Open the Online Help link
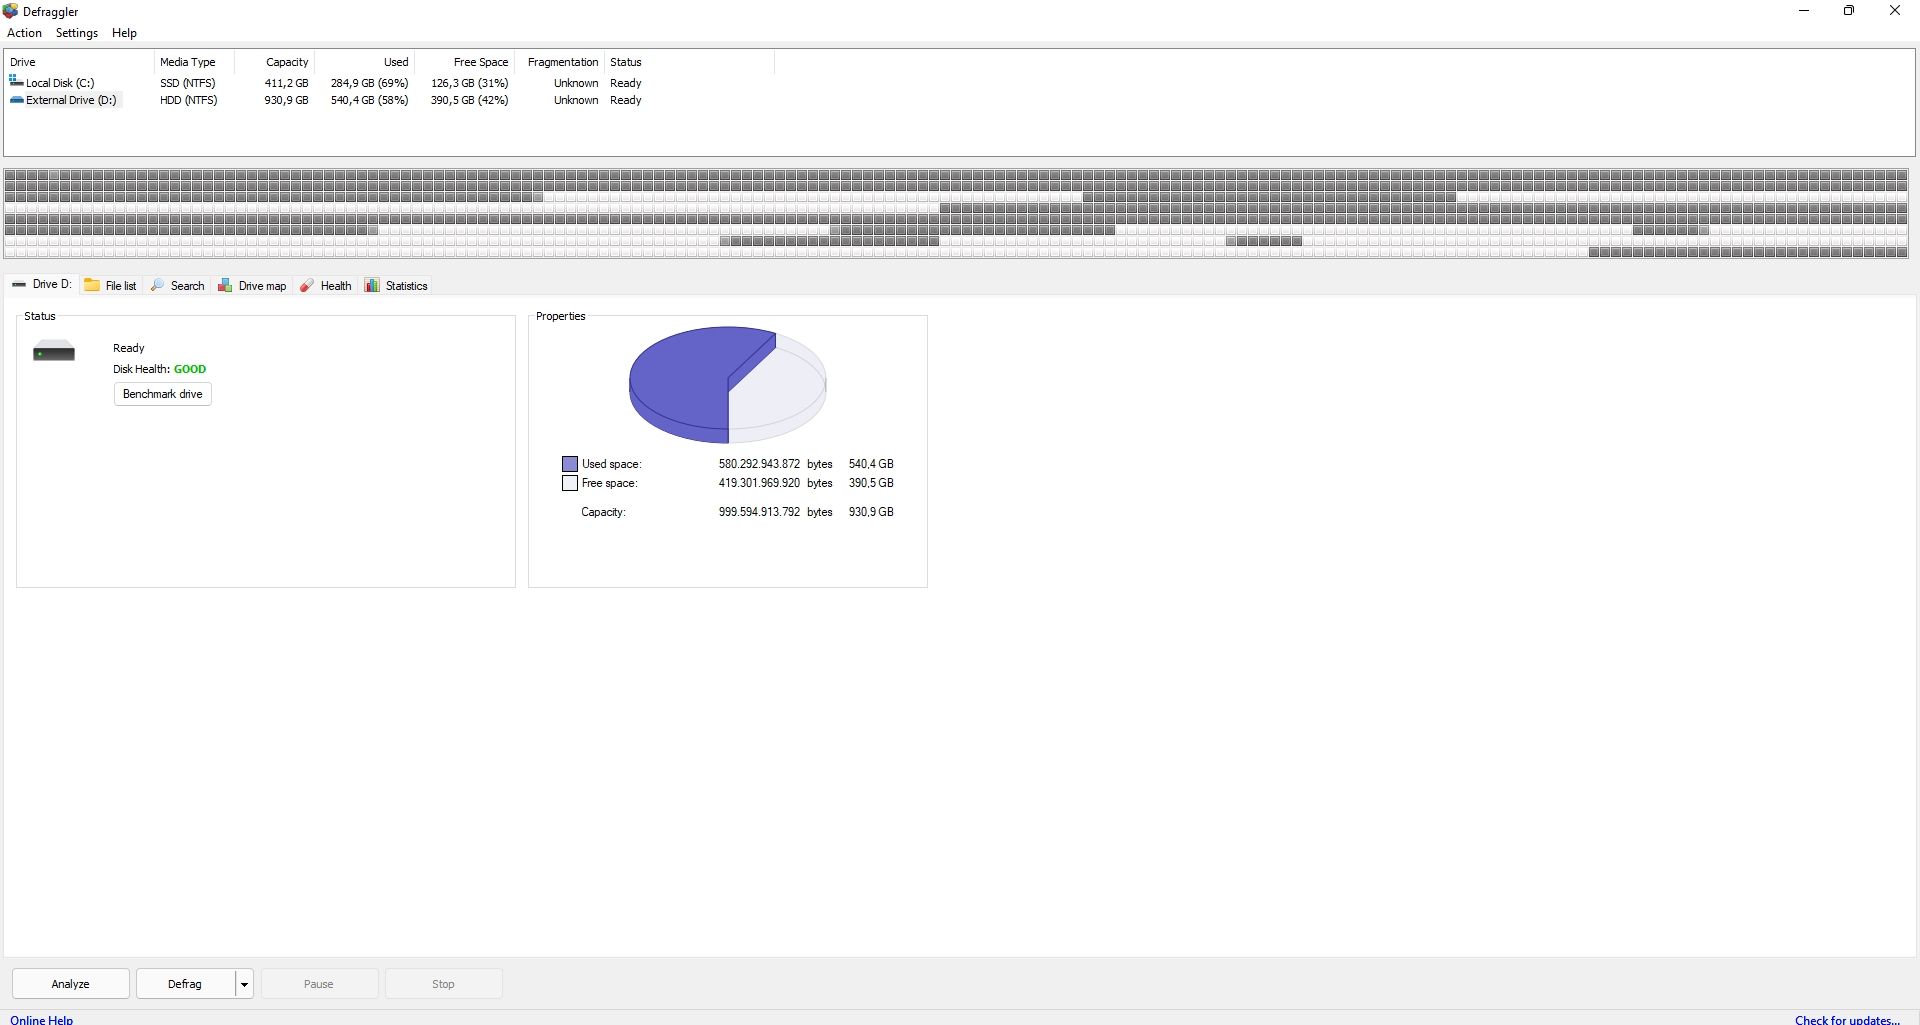This screenshot has width=1920, height=1025. tap(42, 1019)
